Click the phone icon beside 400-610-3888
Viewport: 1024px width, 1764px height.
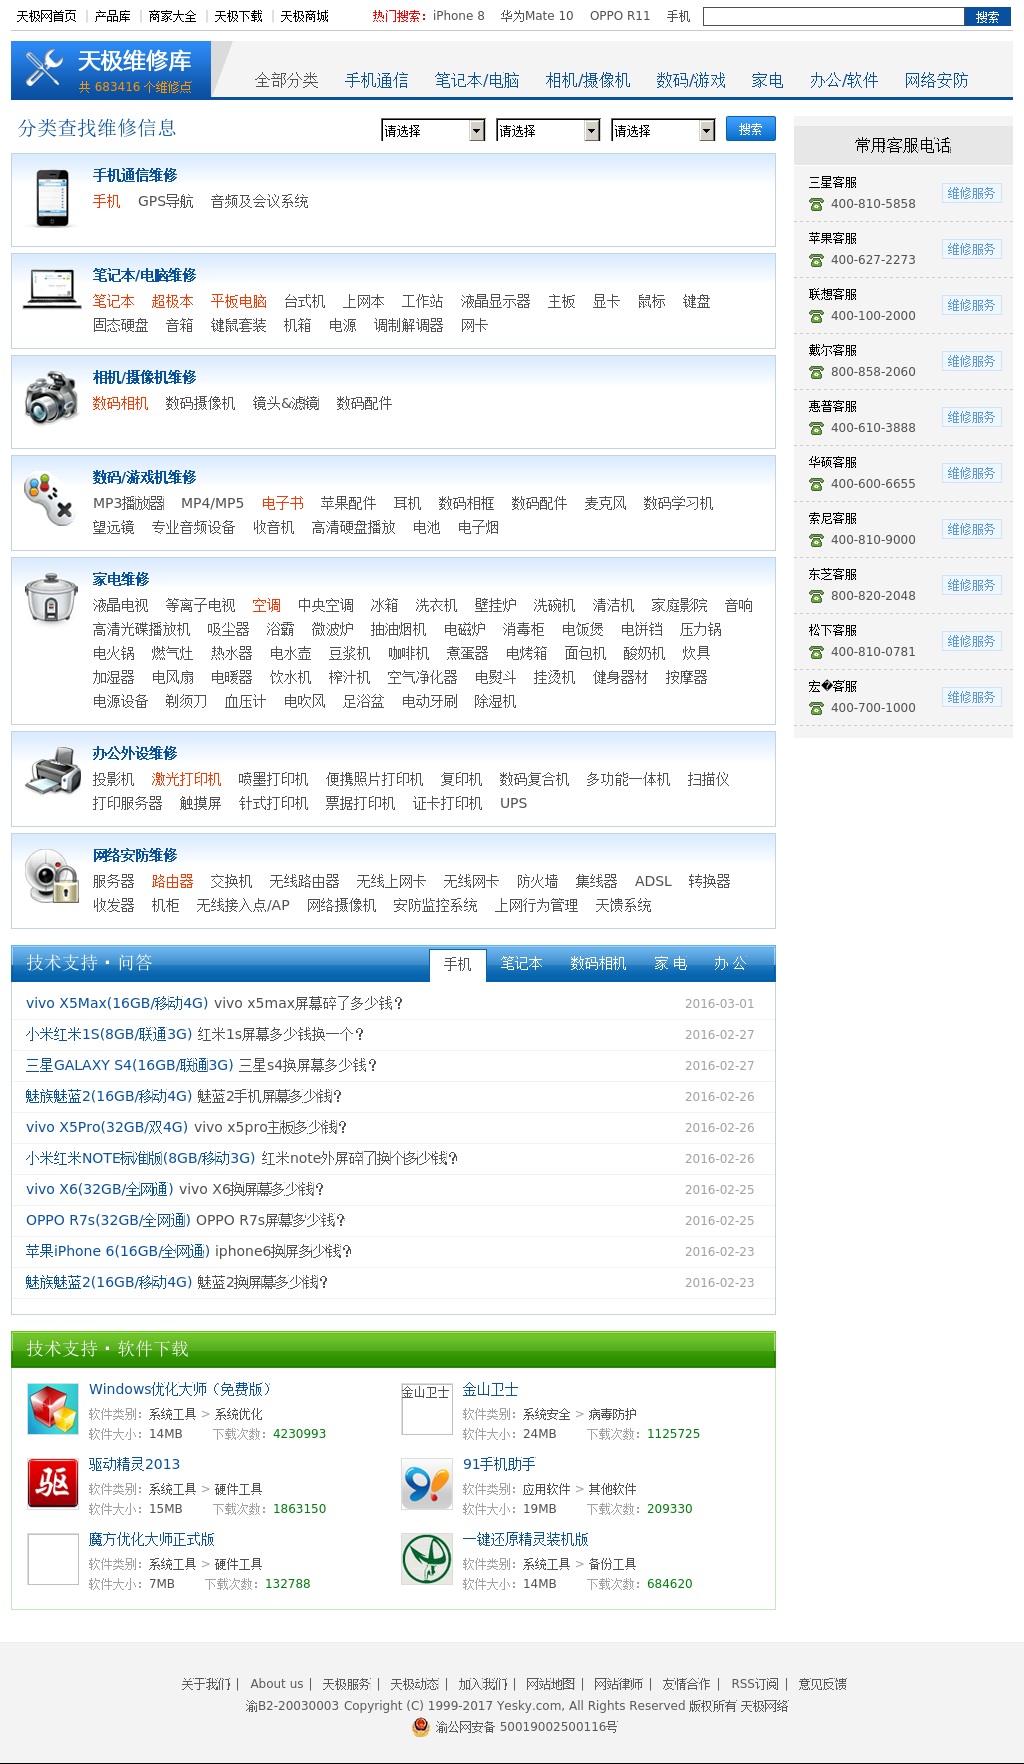click(x=816, y=428)
